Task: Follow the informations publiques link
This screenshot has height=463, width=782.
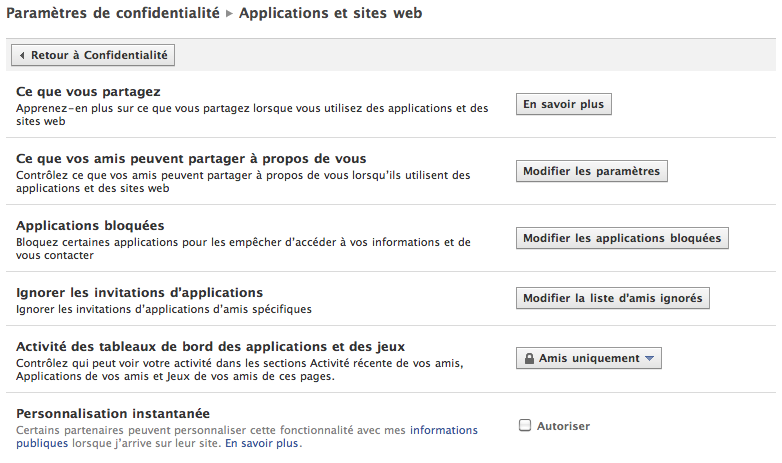Action: coord(443,431)
